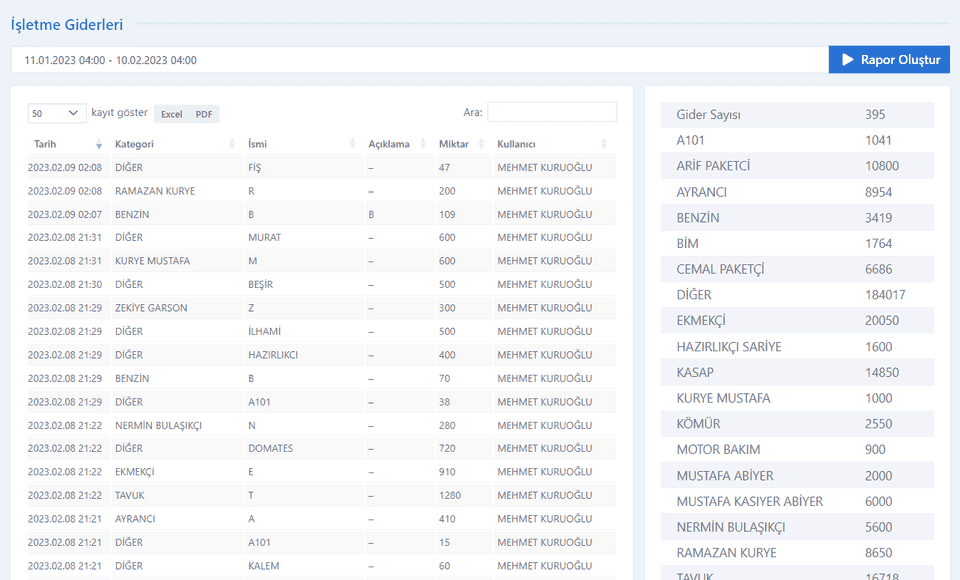This screenshot has height=580, width=960.
Task: Click the İLHAMİ name cell
Action: click(x=302, y=331)
